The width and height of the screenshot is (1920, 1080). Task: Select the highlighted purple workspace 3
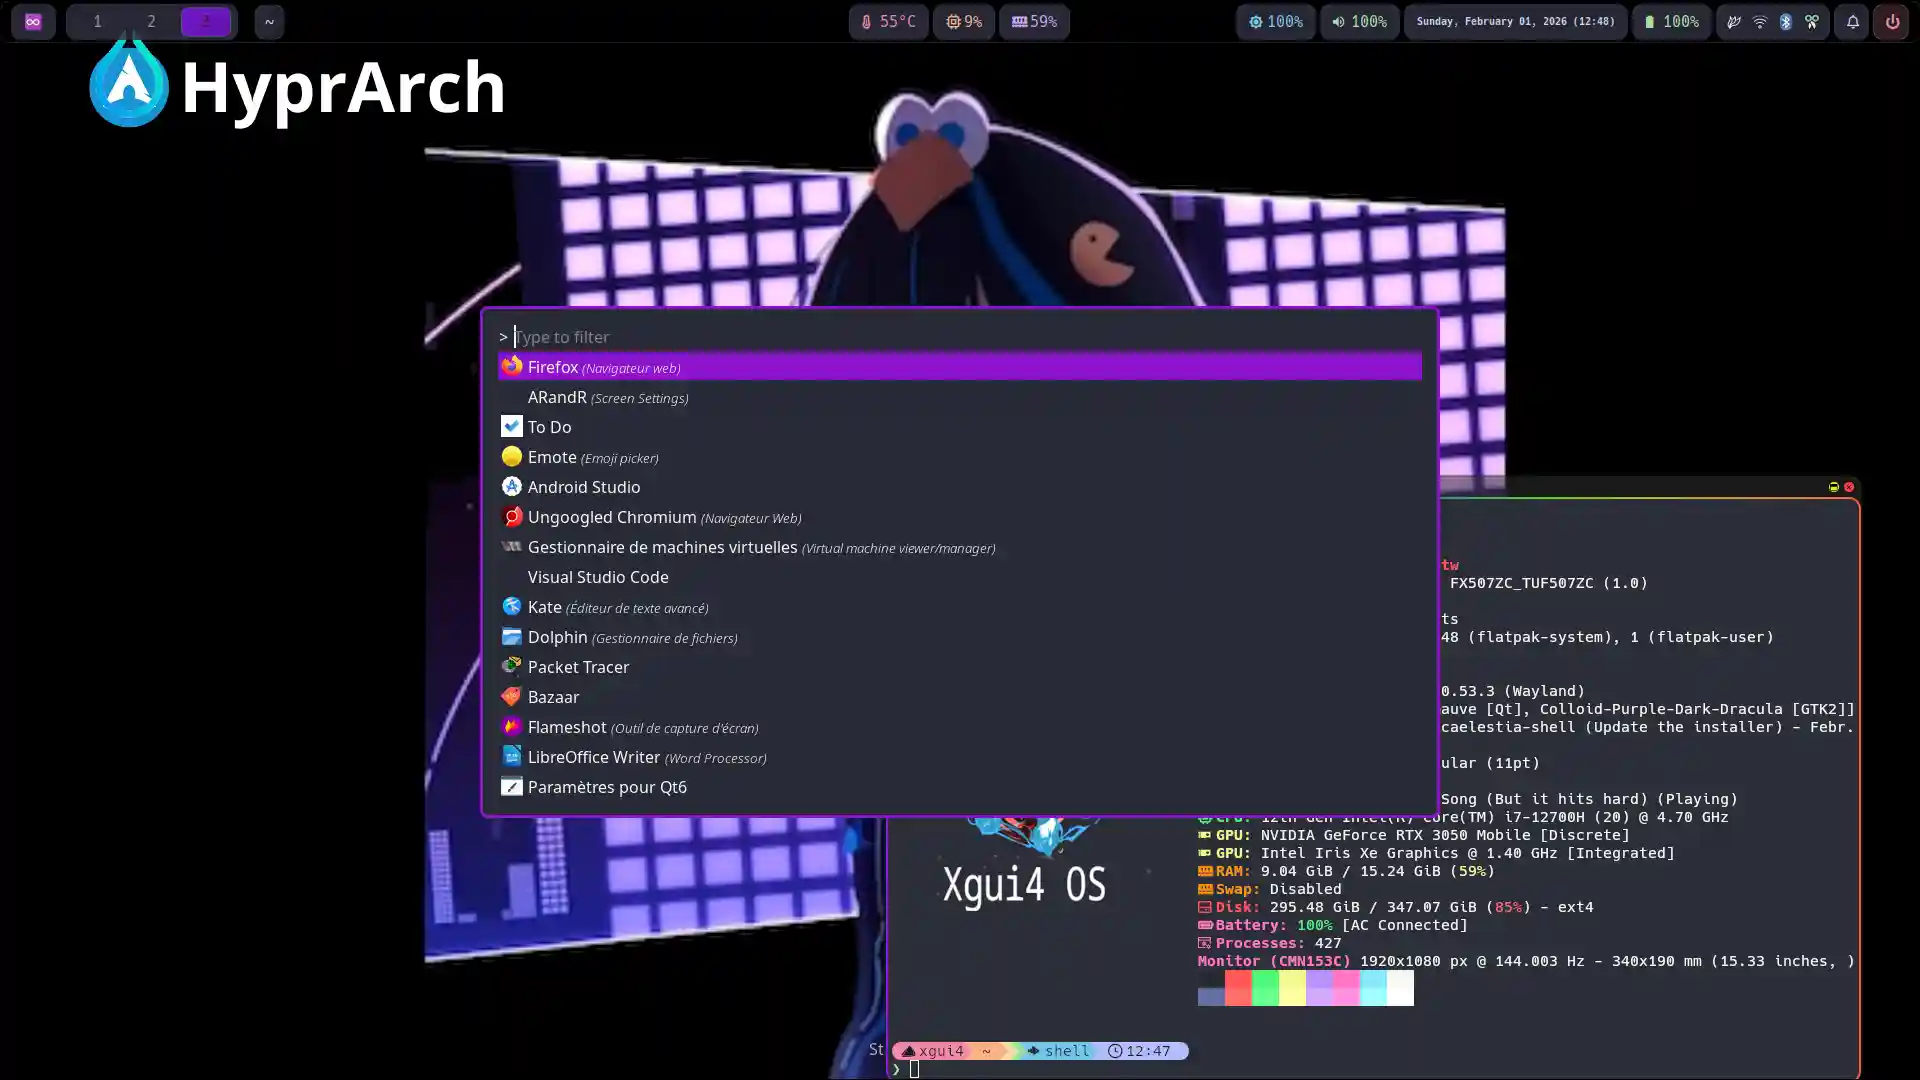[x=206, y=21]
